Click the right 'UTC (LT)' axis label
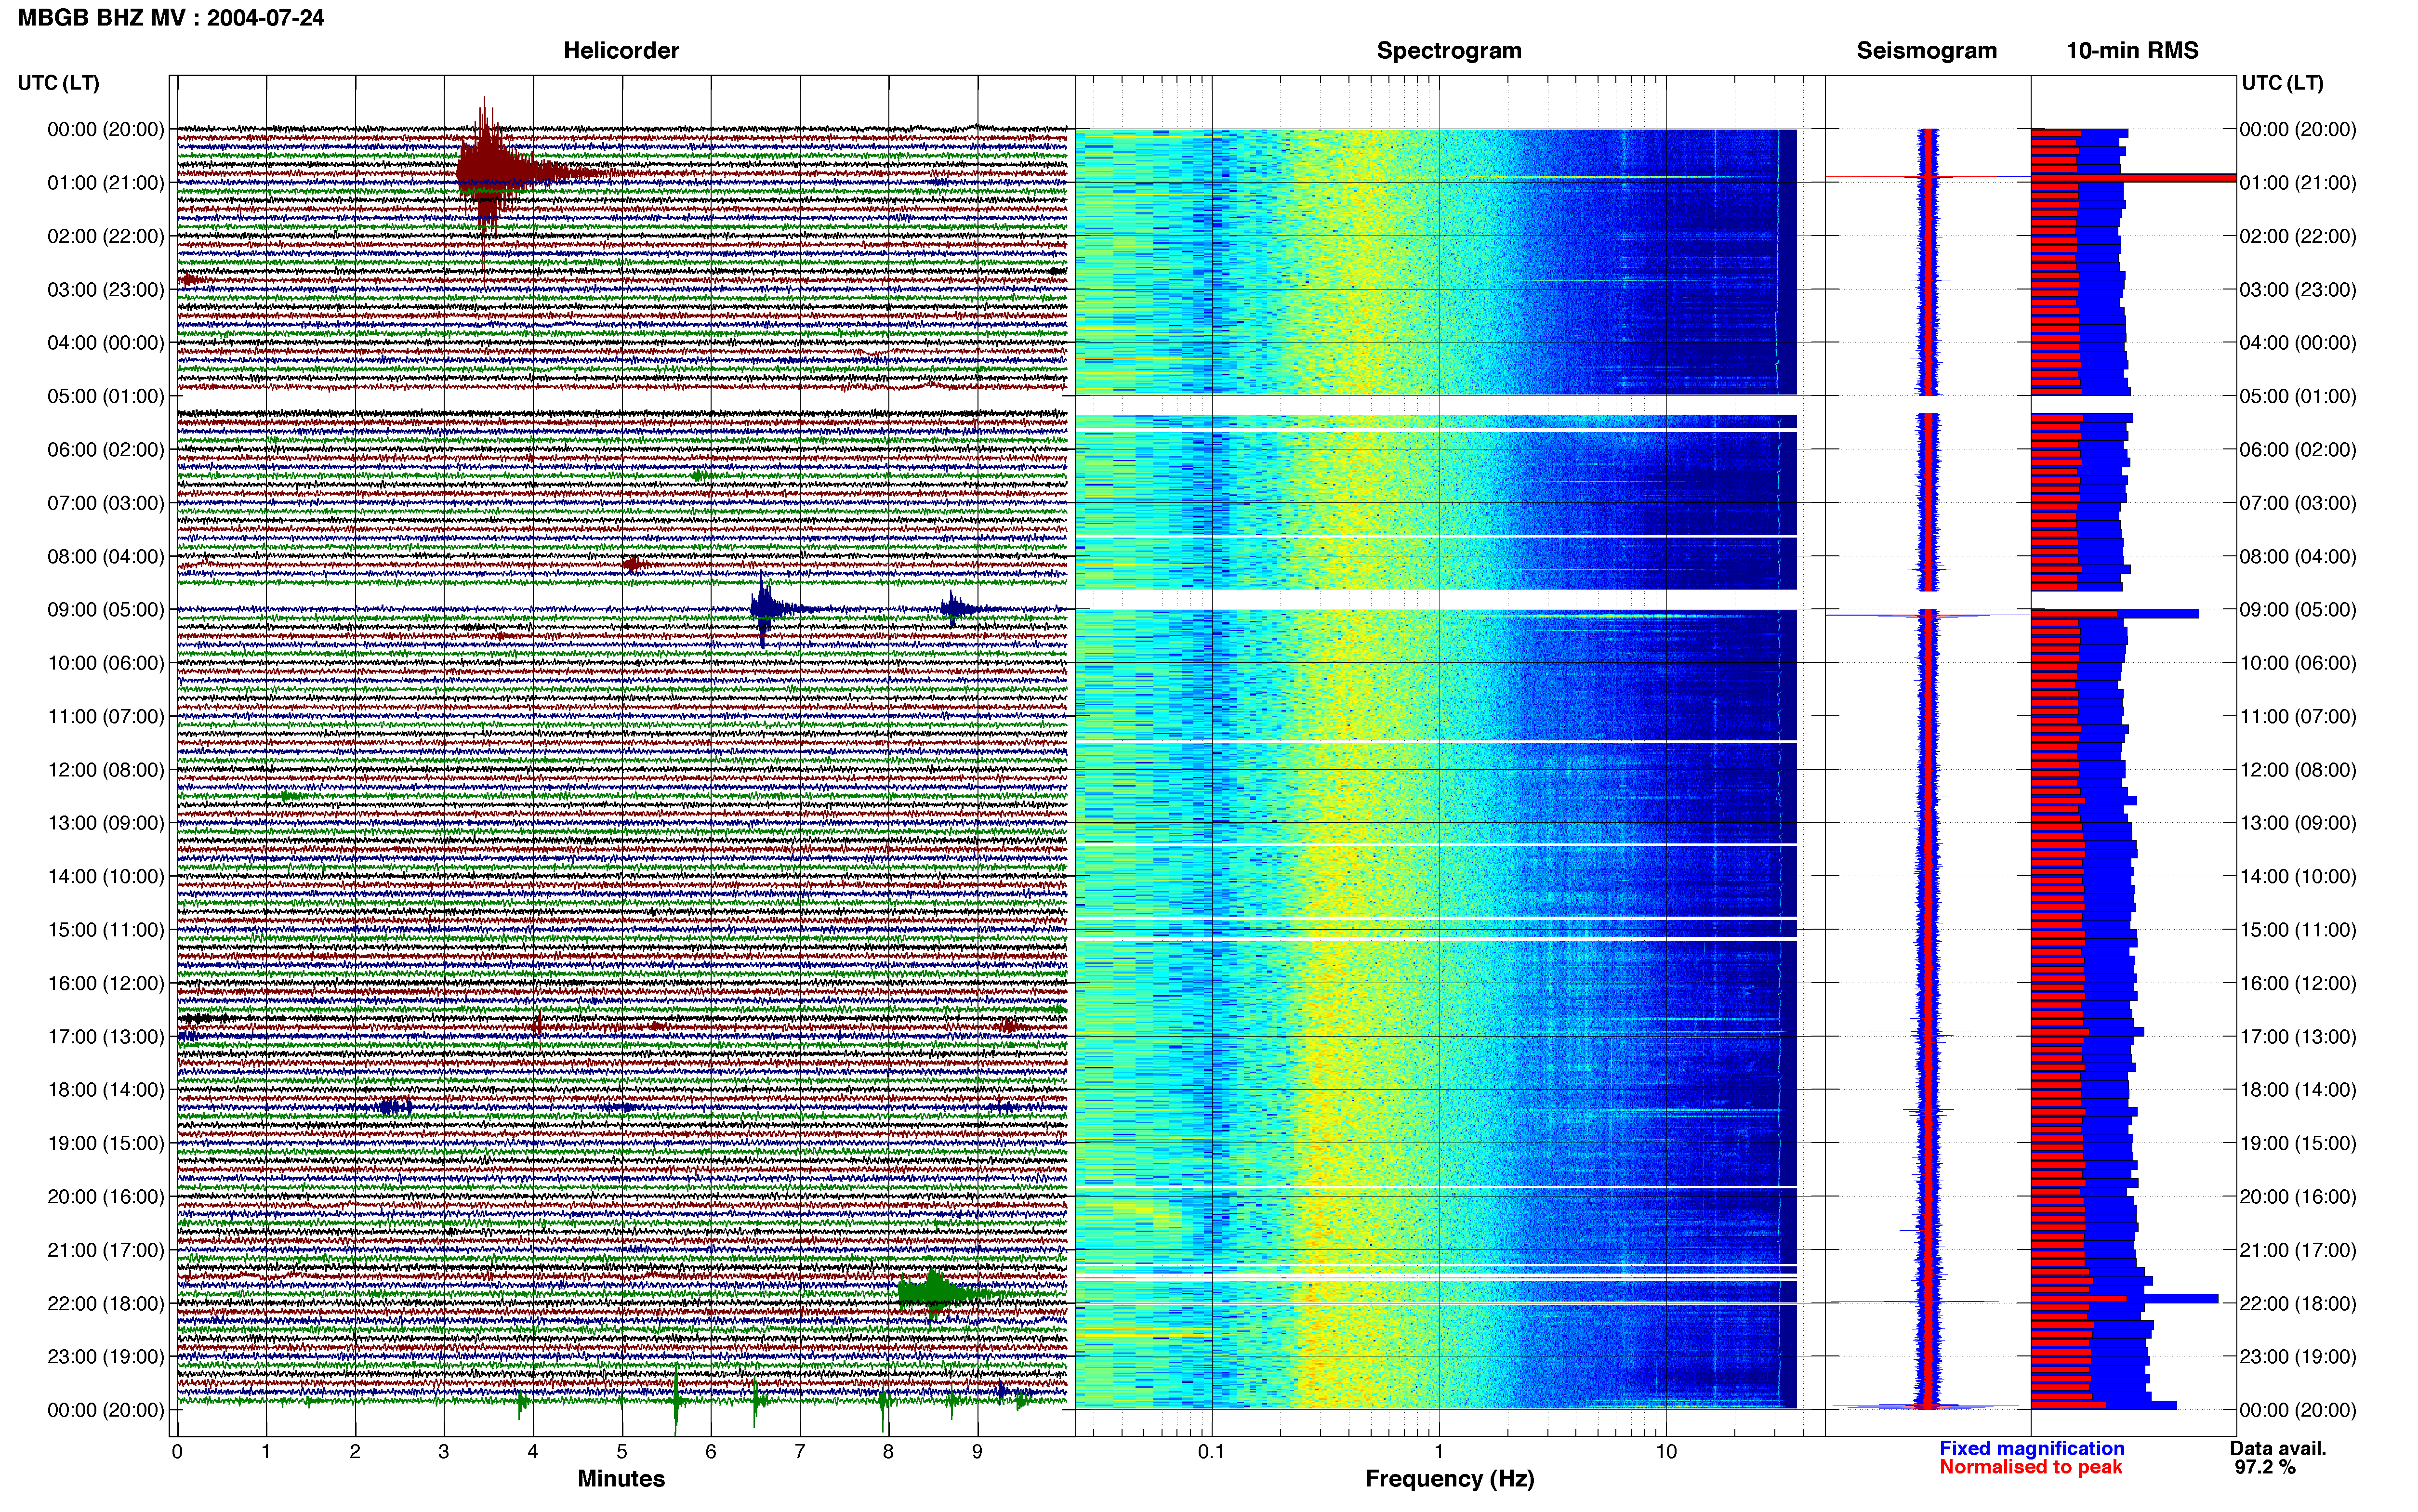Image resolution: width=2418 pixels, height=1512 pixels. [x=2282, y=83]
